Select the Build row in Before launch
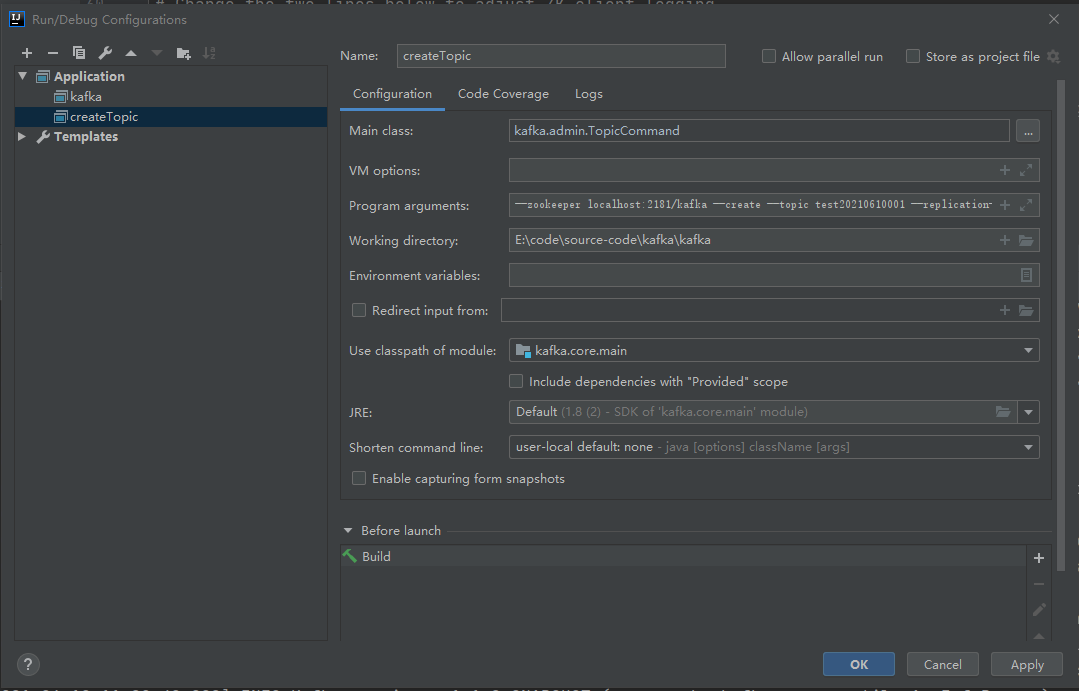Image resolution: width=1079 pixels, height=691 pixels. coord(683,556)
